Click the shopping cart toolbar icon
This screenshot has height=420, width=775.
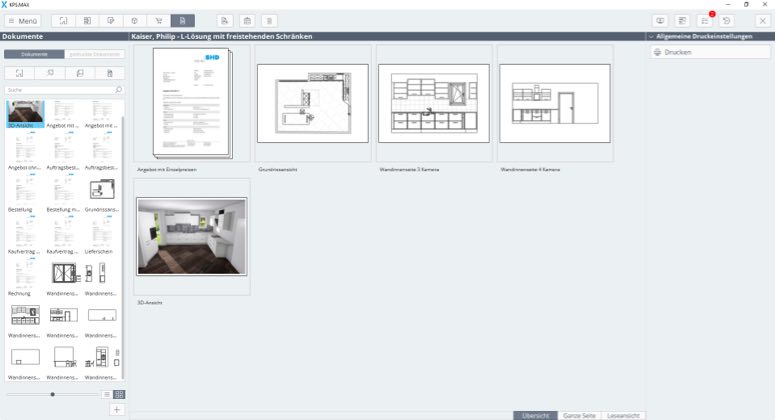click(x=156, y=20)
